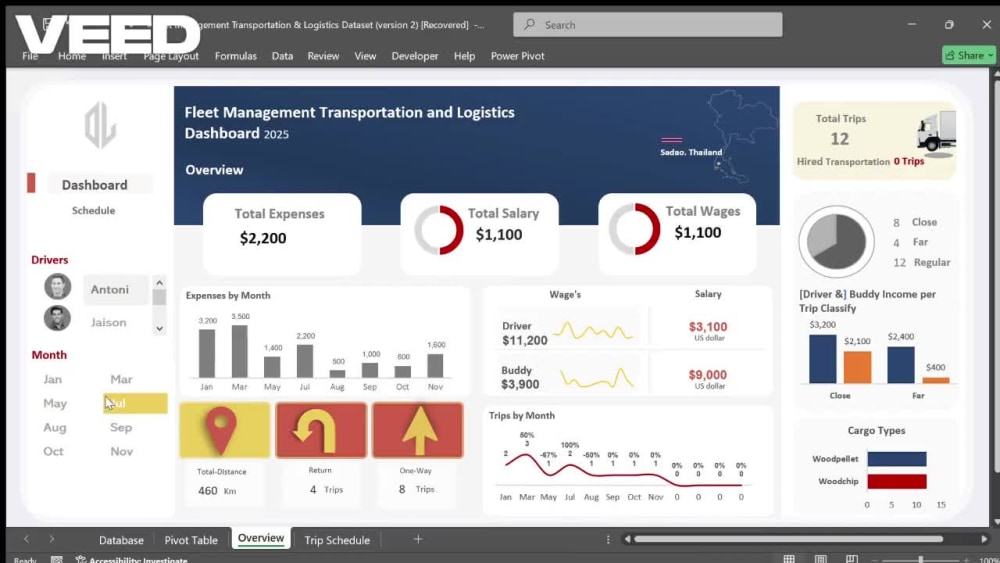The width and height of the screenshot is (1000, 563).
Task: Click the blue Woodpellet cargo bar
Action: pos(897,459)
